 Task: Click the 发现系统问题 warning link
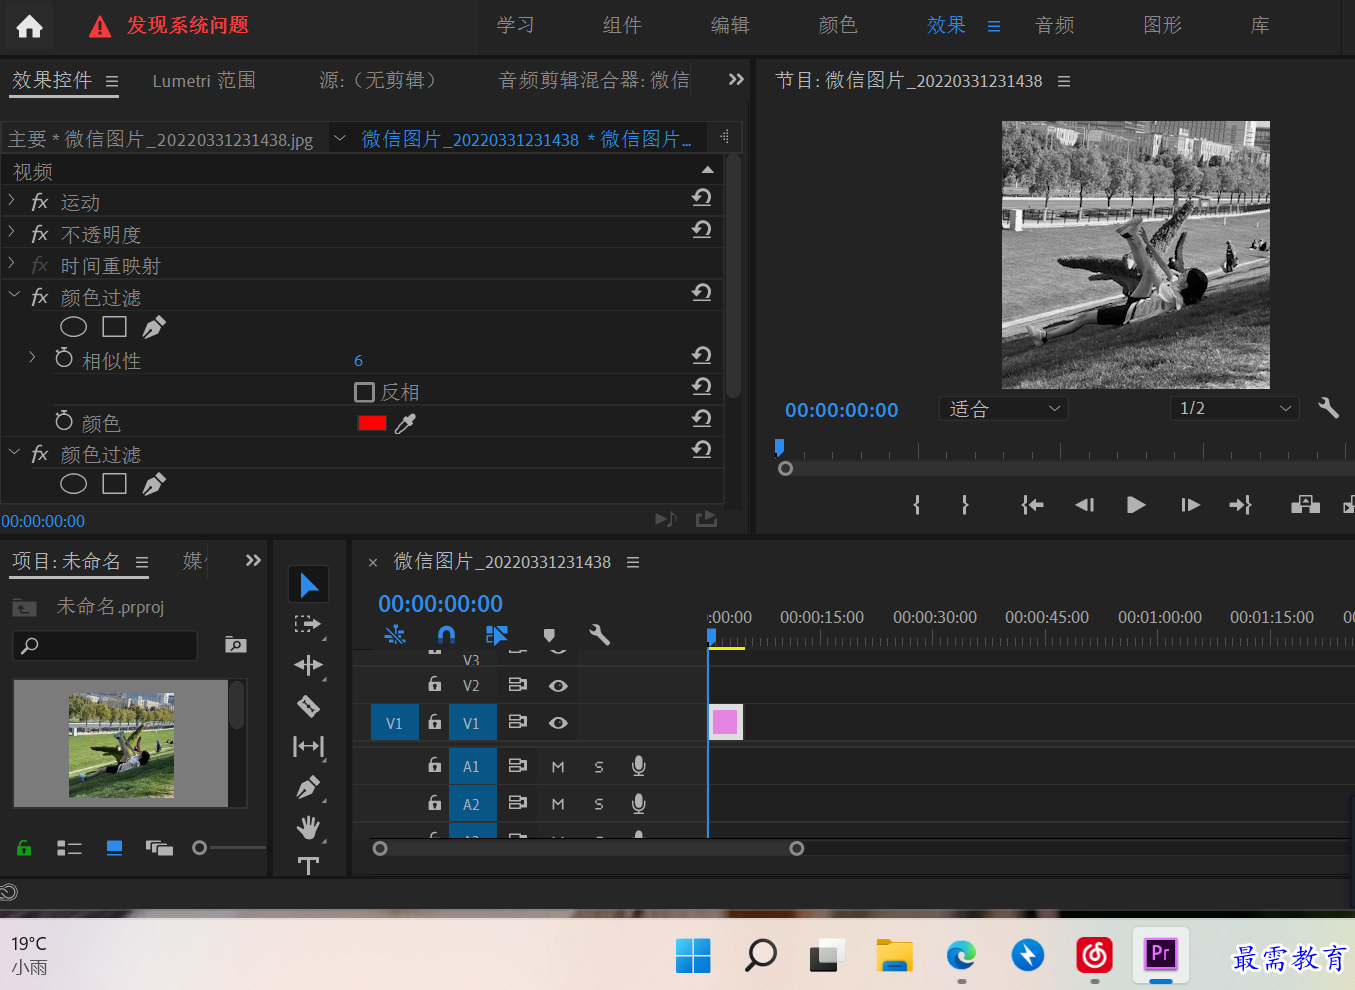click(x=188, y=25)
